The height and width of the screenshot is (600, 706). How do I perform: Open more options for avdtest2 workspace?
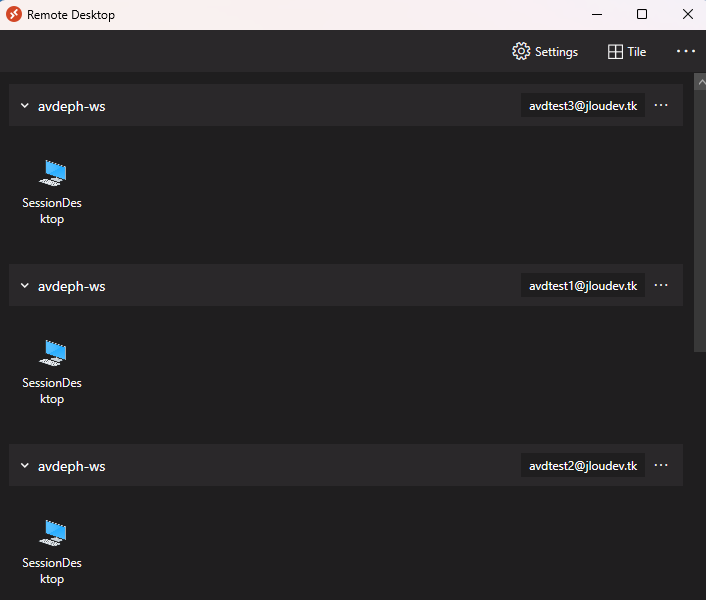click(x=661, y=465)
